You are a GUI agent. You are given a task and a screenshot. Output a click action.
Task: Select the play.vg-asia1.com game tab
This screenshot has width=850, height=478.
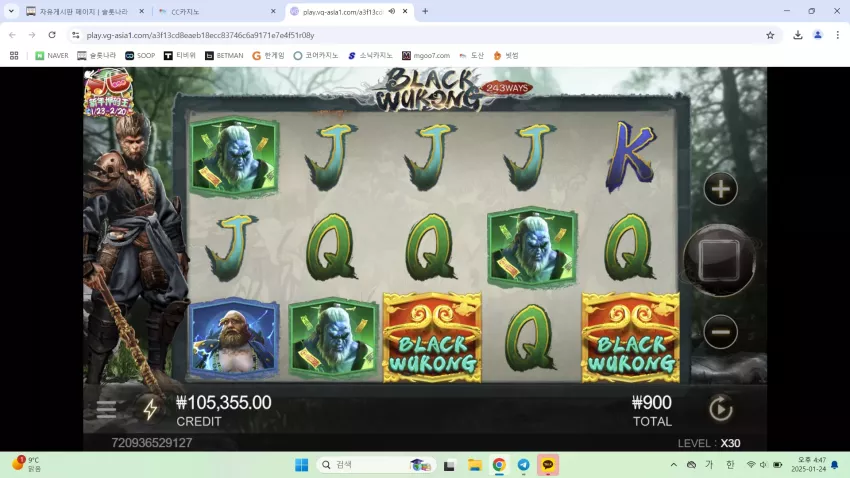343,11
